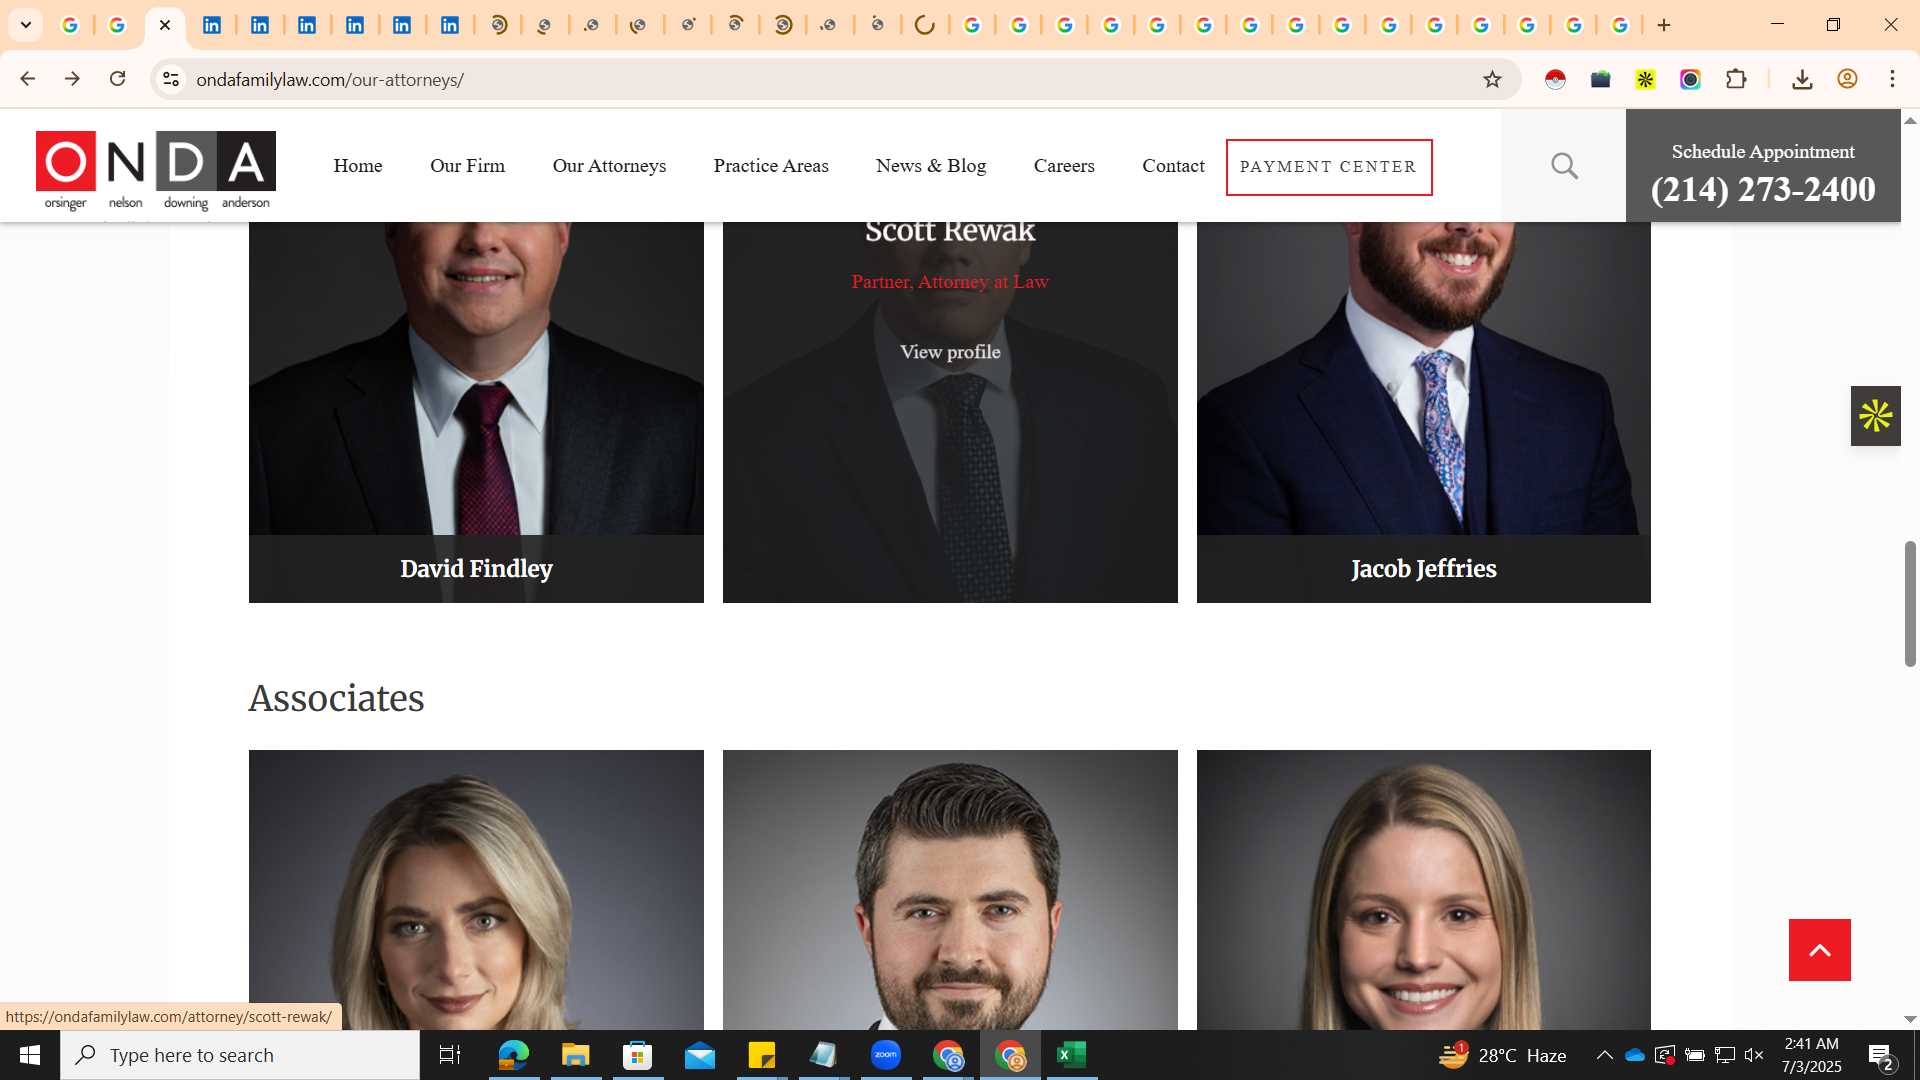Viewport: 1920px width, 1080px height.
Task: Open Excel from taskbar
Action: click(x=1071, y=1055)
